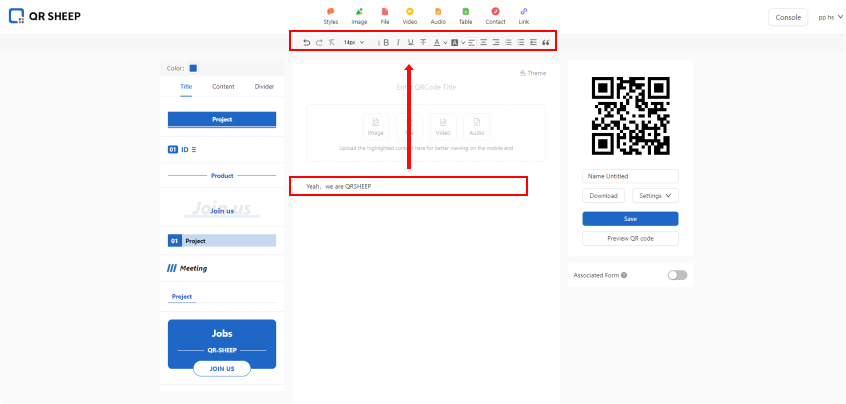Go to QR SHEEP home logo
The height and width of the screenshot is (404, 846).
(x=45, y=16)
